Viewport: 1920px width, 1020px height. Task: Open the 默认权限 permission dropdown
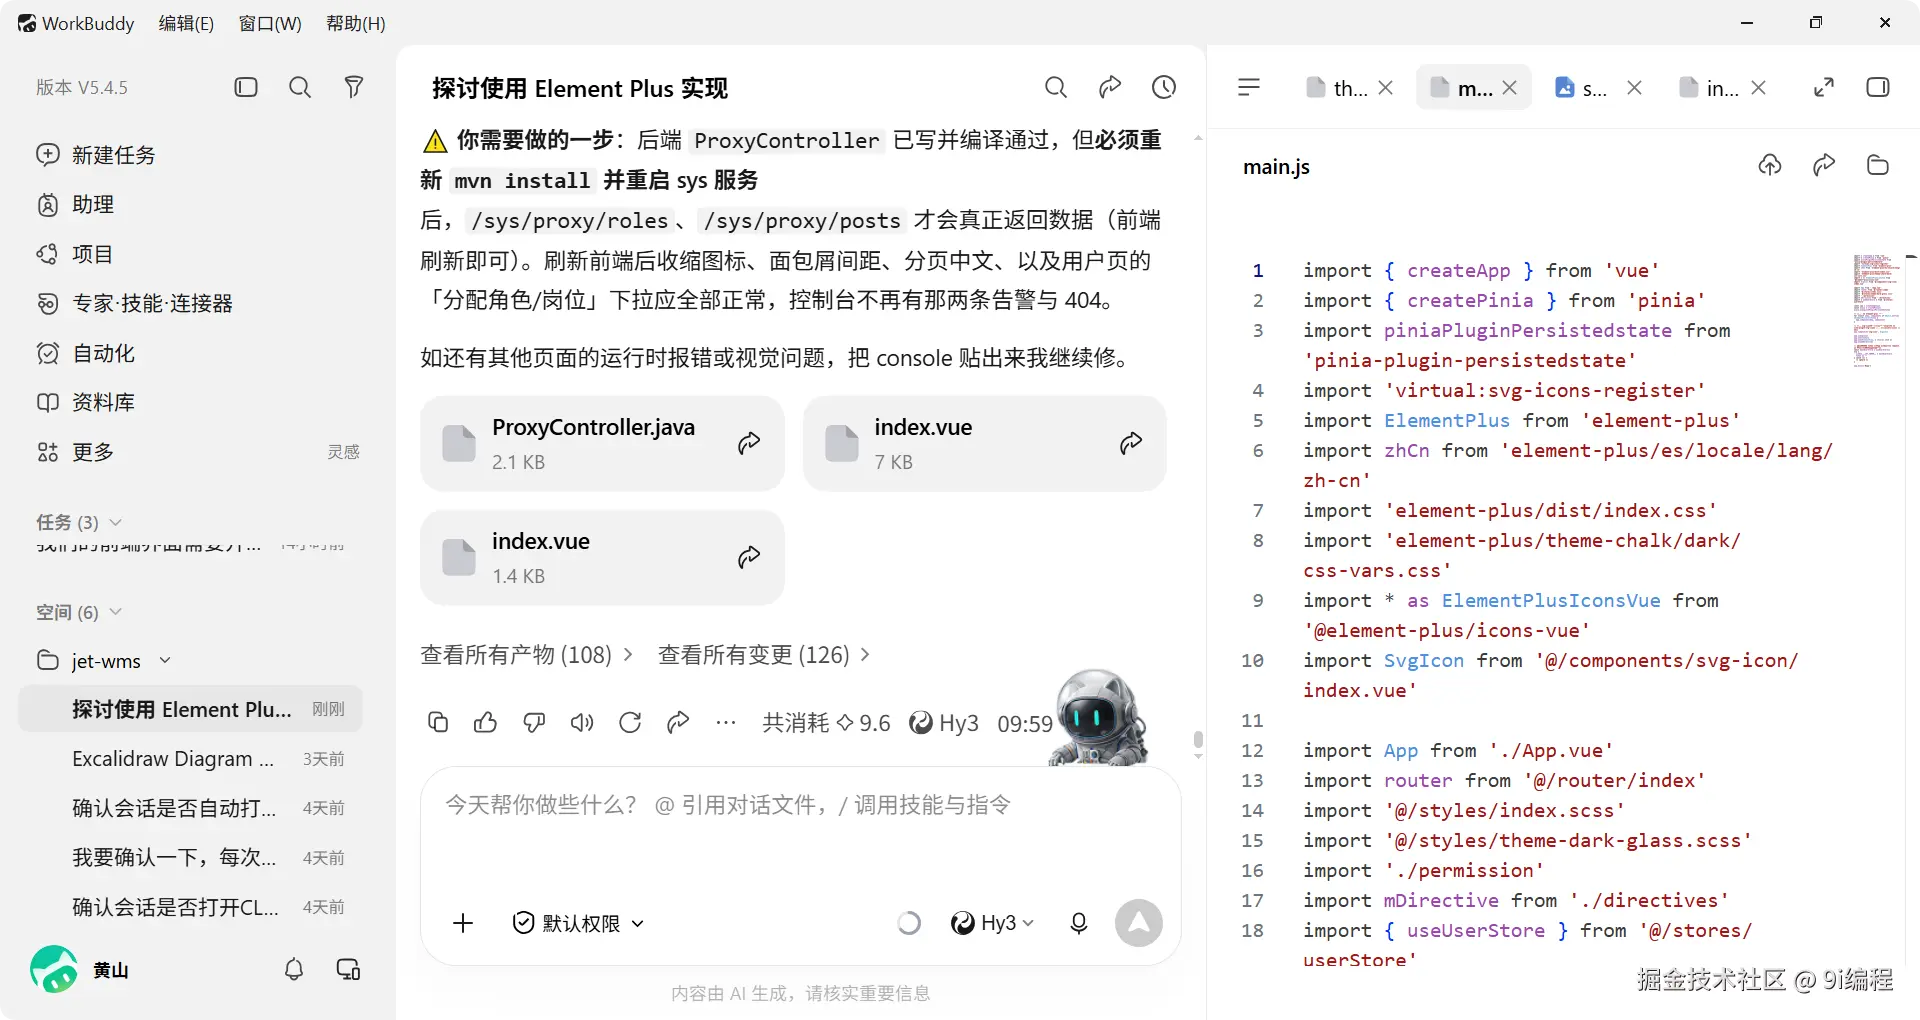[x=578, y=923]
